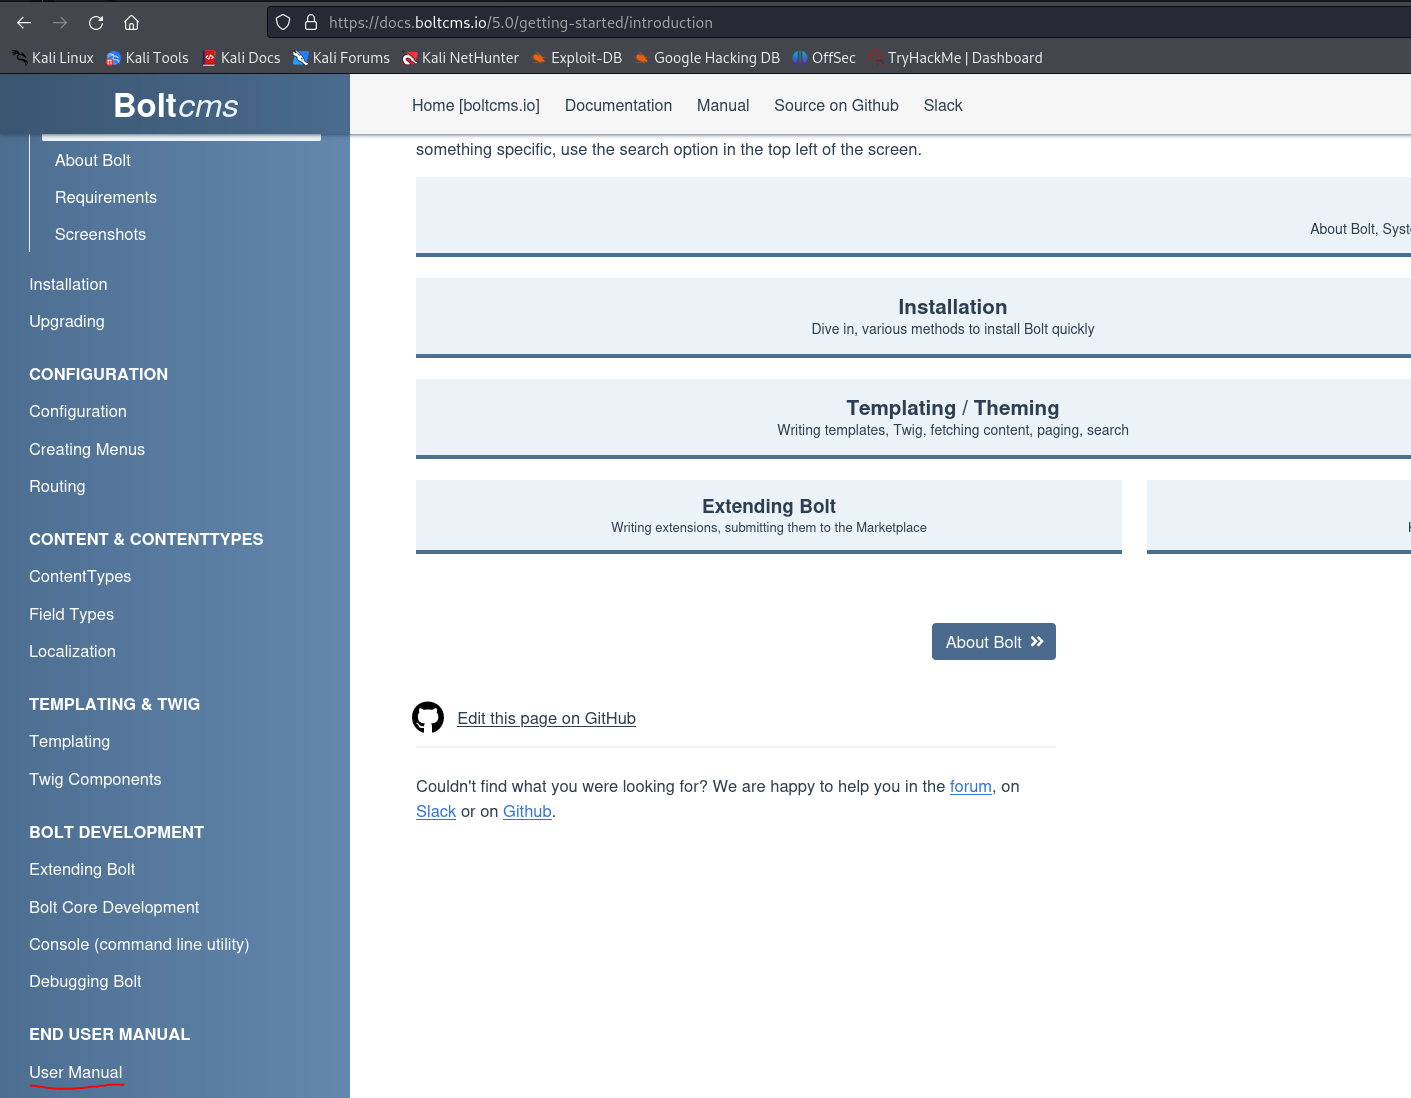The height and width of the screenshot is (1098, 1411).
Task: Click the About Bolt next-page button
Action: [x=994, y=642]
